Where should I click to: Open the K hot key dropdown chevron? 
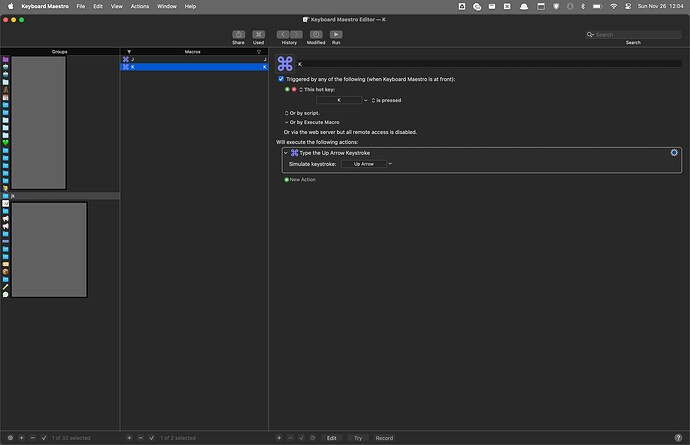[365, 100]
